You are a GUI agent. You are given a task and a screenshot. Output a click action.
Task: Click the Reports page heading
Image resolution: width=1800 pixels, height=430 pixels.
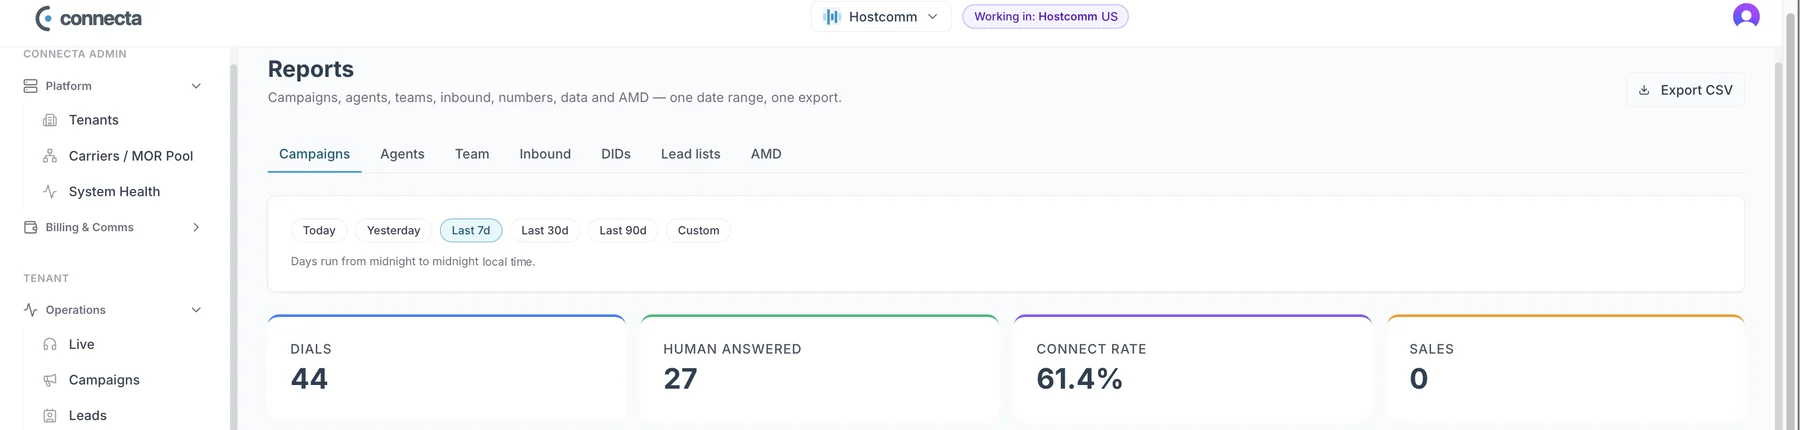(311, 69)
